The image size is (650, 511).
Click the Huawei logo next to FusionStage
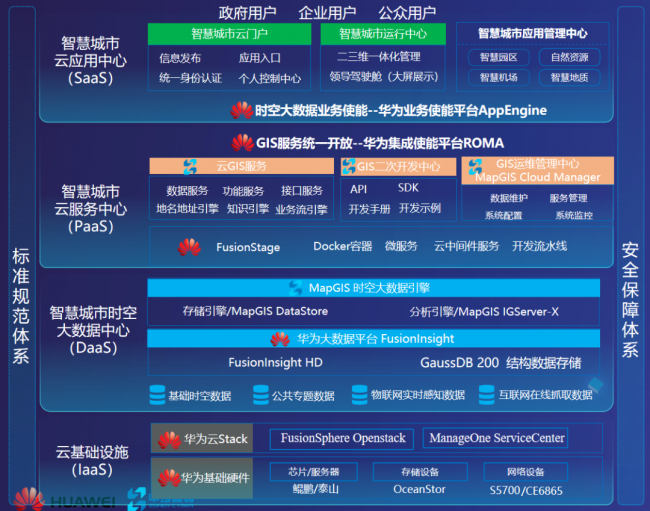click(x=189, y=247)
